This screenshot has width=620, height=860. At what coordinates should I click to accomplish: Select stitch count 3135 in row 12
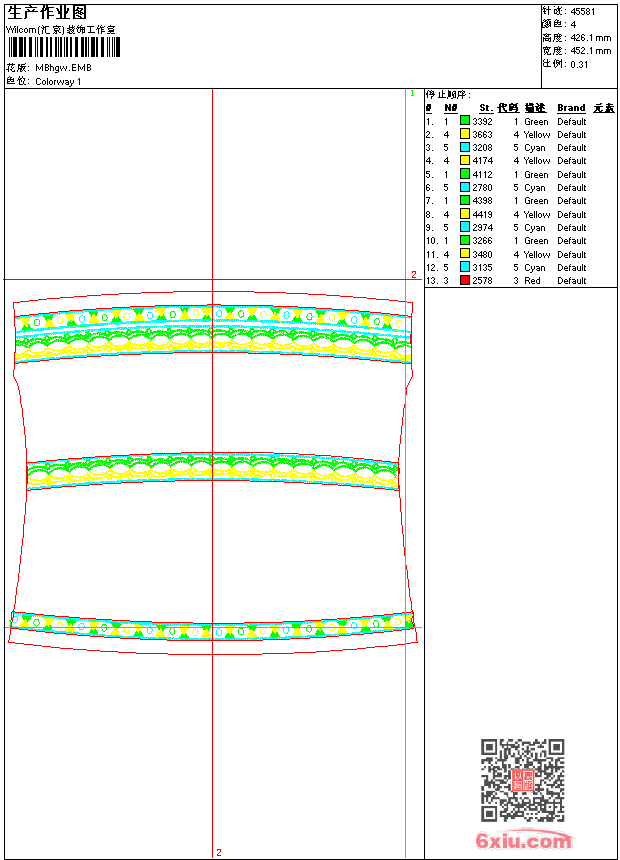click(482, 268)
